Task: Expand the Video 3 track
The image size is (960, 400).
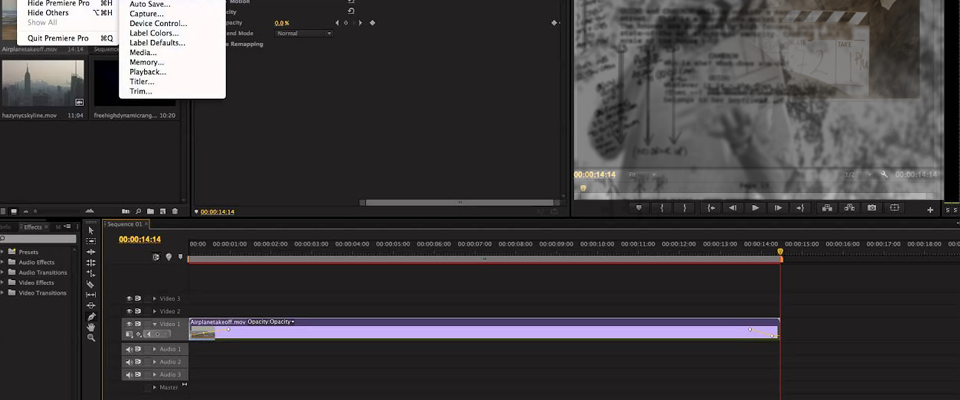Action: pos(154,298)
